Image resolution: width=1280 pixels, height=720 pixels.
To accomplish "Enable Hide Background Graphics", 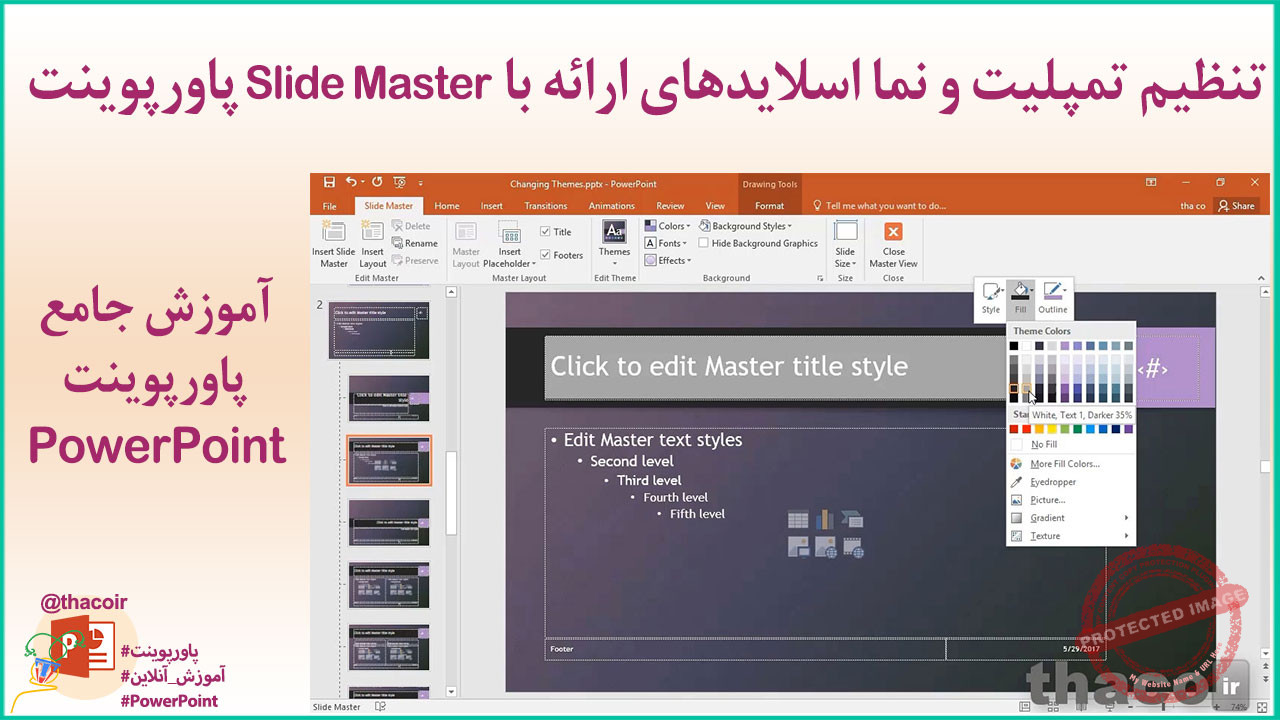I will click(x=703, y=243).
